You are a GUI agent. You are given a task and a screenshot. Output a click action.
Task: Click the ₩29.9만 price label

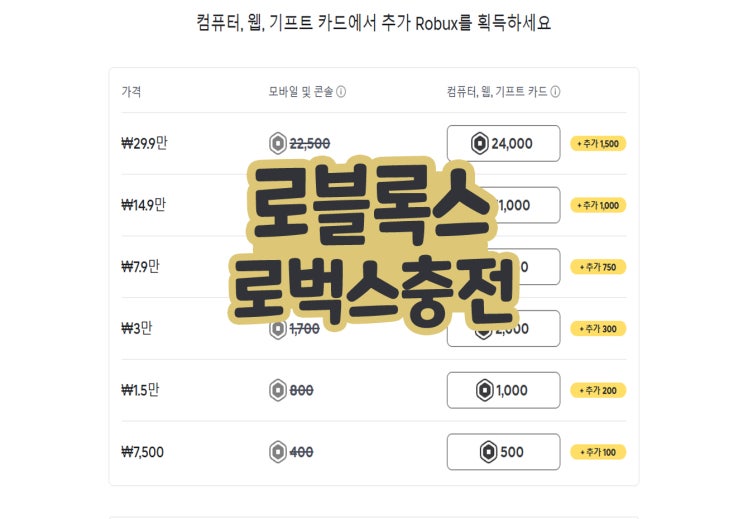pos(144,143)
